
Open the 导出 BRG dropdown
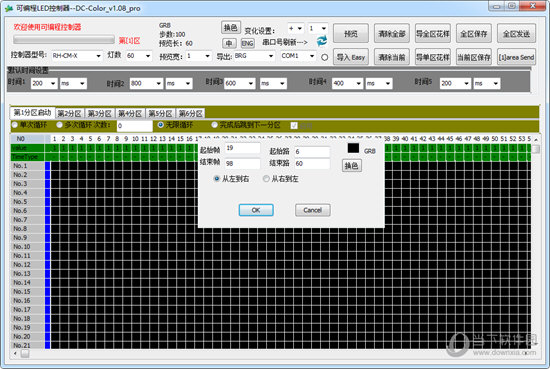(271, 56)
